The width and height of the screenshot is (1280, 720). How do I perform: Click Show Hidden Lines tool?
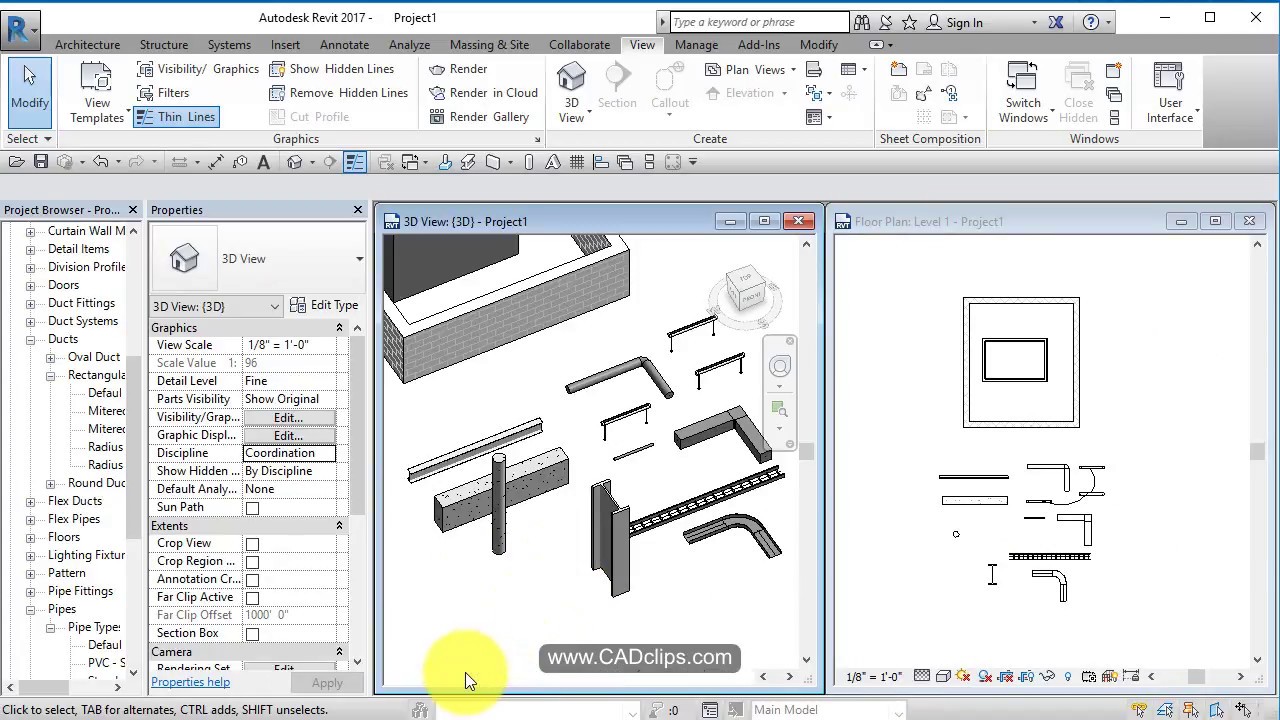click(331, 69)
